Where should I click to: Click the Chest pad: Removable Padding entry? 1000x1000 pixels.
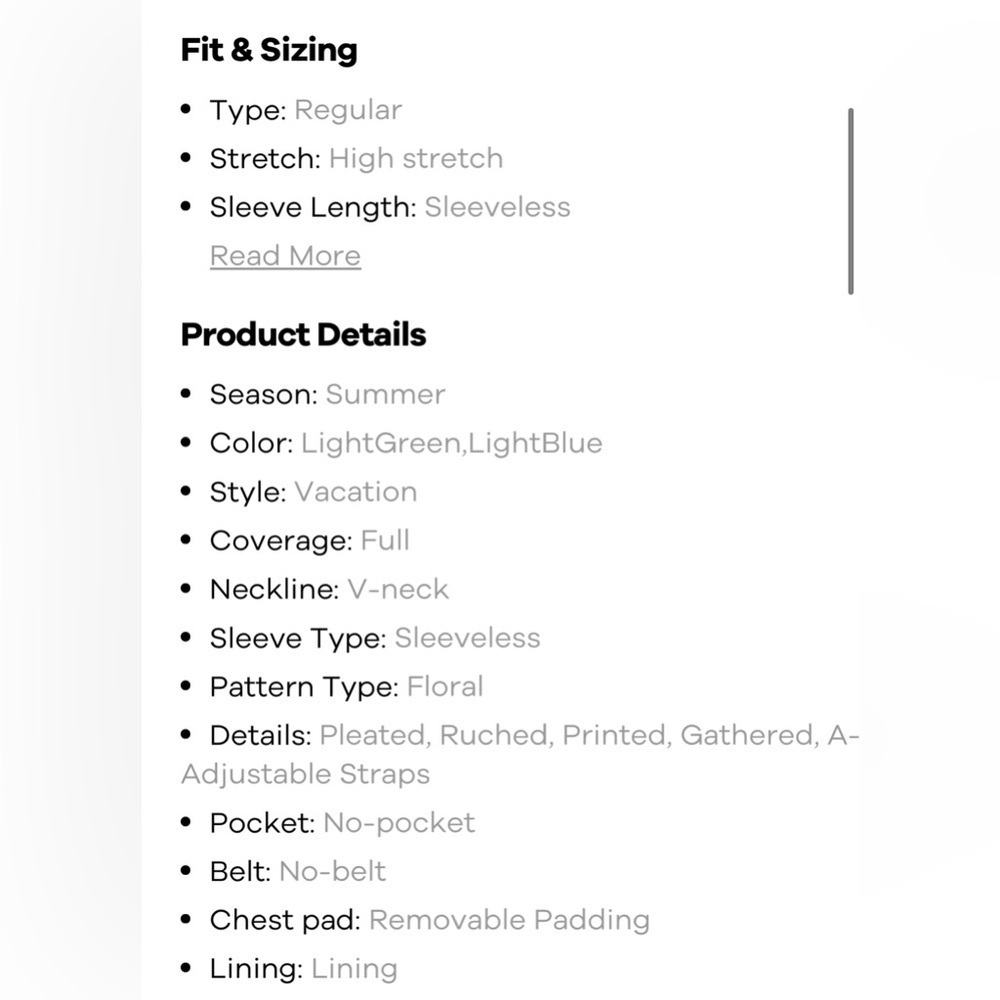coord(429,920)
